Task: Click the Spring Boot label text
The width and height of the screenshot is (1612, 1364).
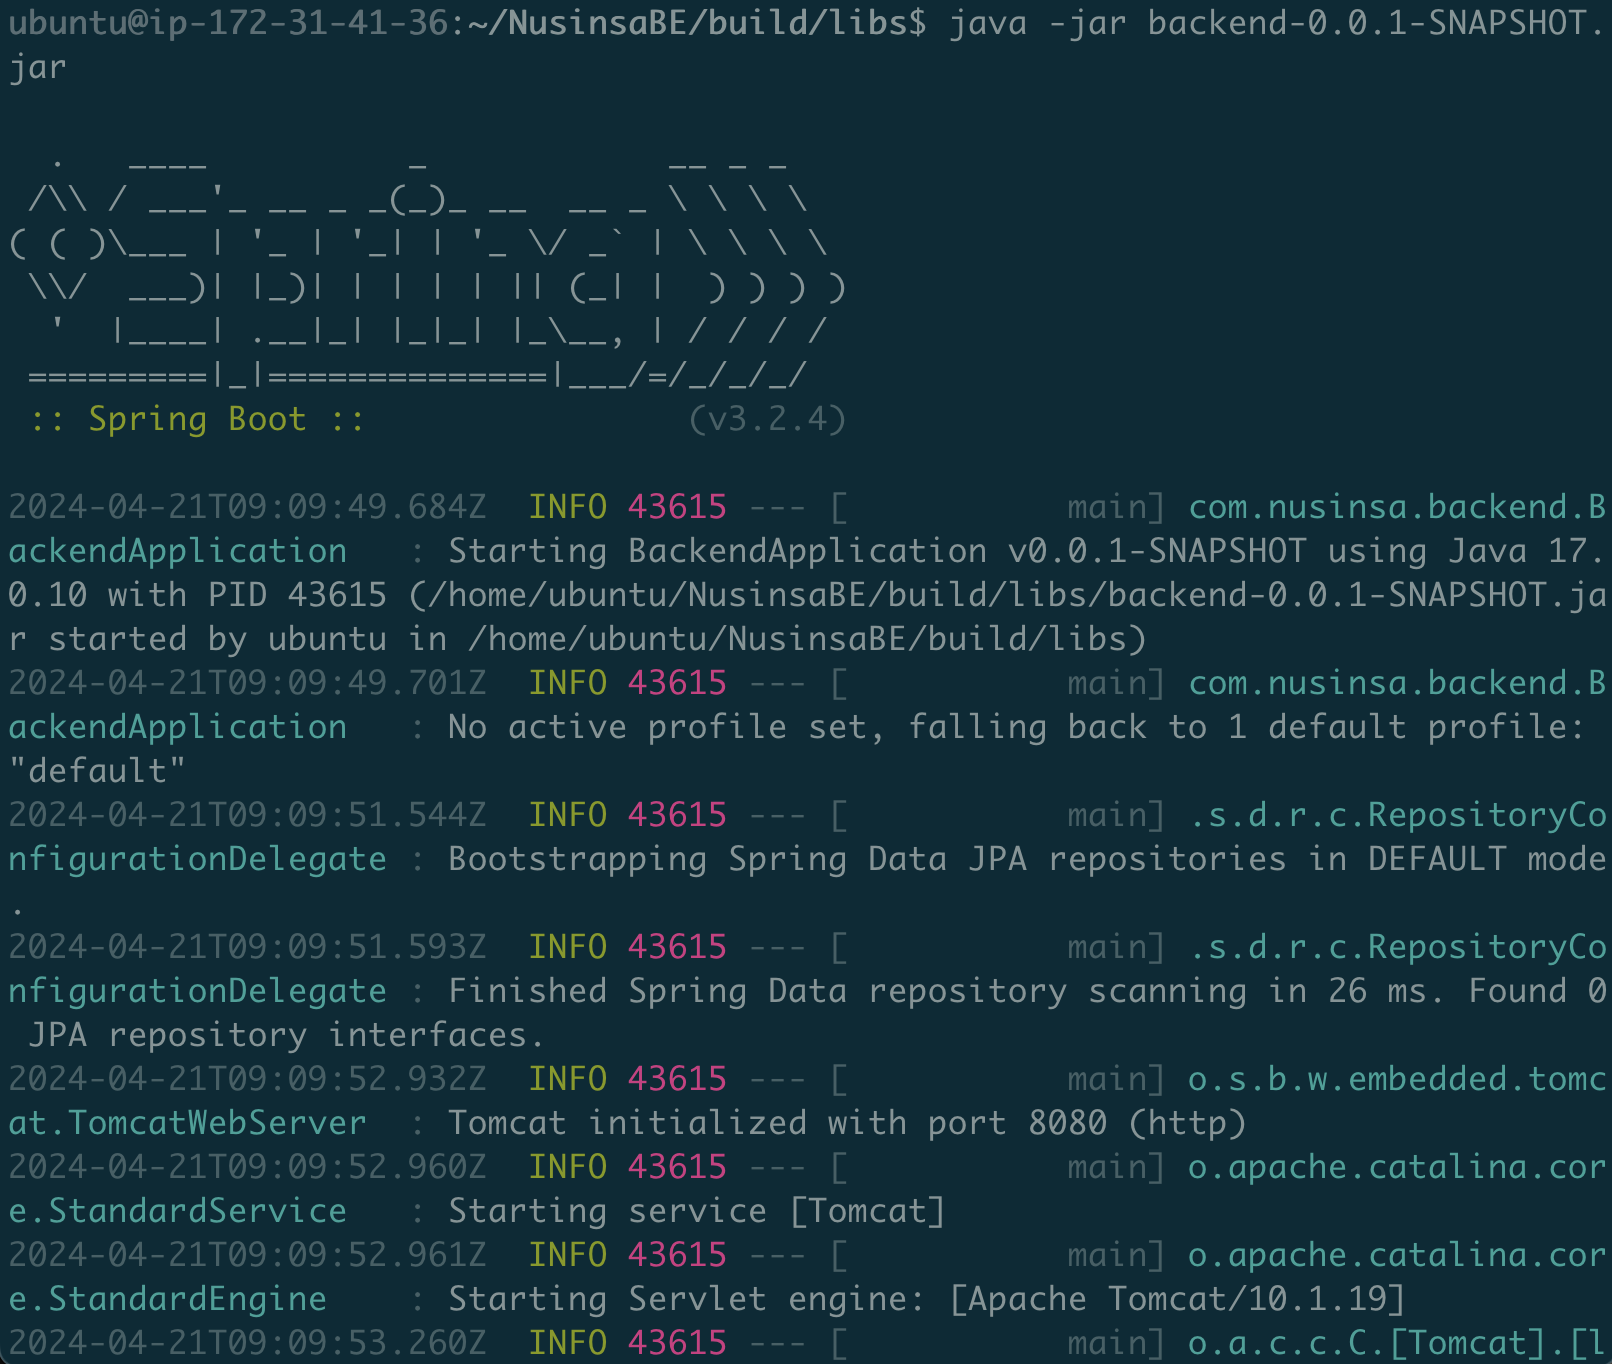Action: coord(197,419)
